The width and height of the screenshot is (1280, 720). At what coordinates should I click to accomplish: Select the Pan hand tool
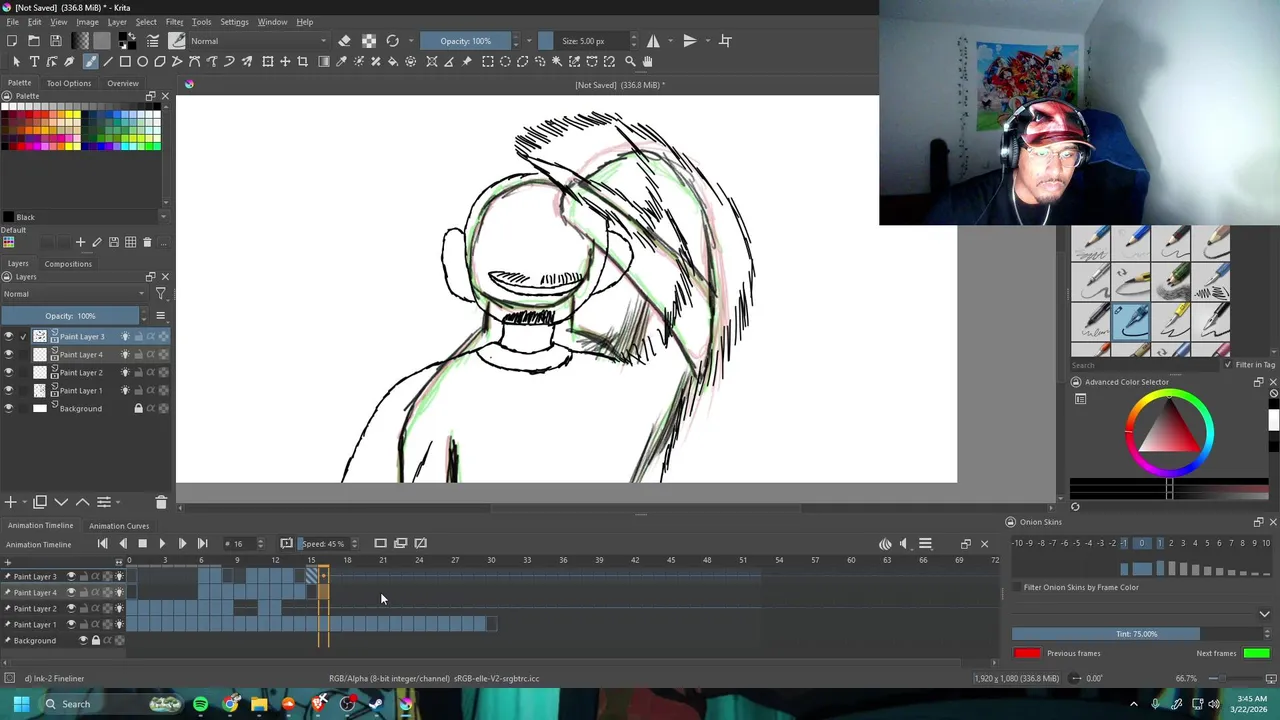647,61
